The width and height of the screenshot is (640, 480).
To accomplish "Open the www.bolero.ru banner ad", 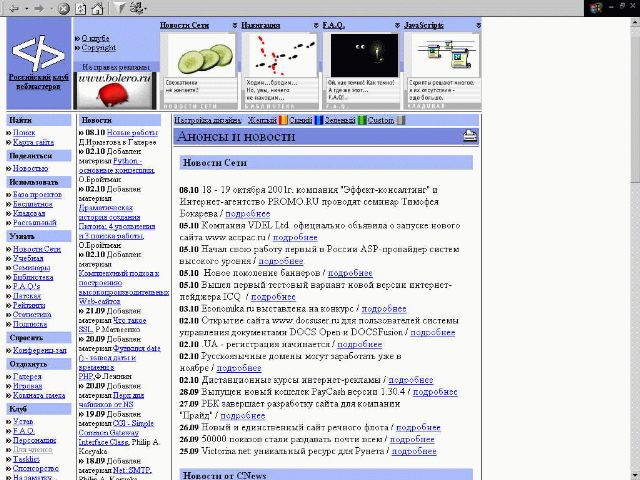I will point(115,91).
